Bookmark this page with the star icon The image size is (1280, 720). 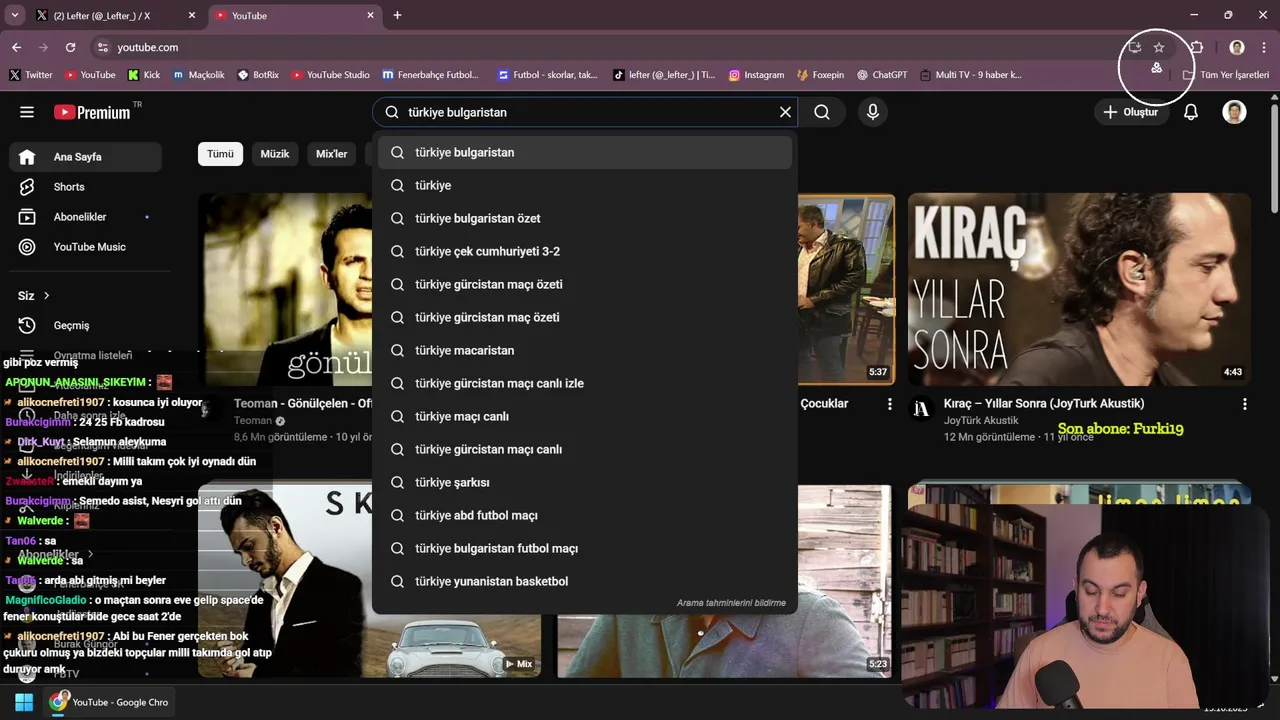pyautogui.click(x=1159, y=47)
